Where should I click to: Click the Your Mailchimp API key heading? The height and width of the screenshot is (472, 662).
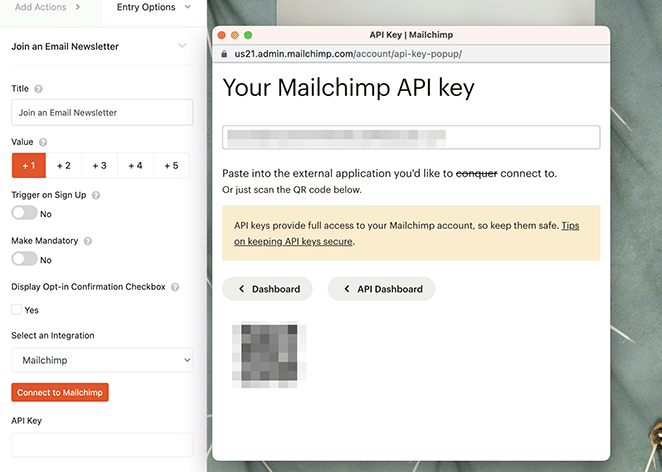(348, 88)
